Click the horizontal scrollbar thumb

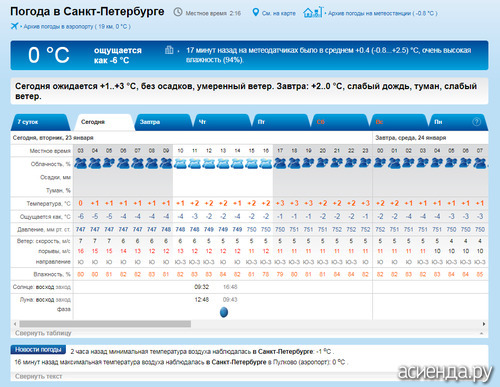click(x=105, y=324)
